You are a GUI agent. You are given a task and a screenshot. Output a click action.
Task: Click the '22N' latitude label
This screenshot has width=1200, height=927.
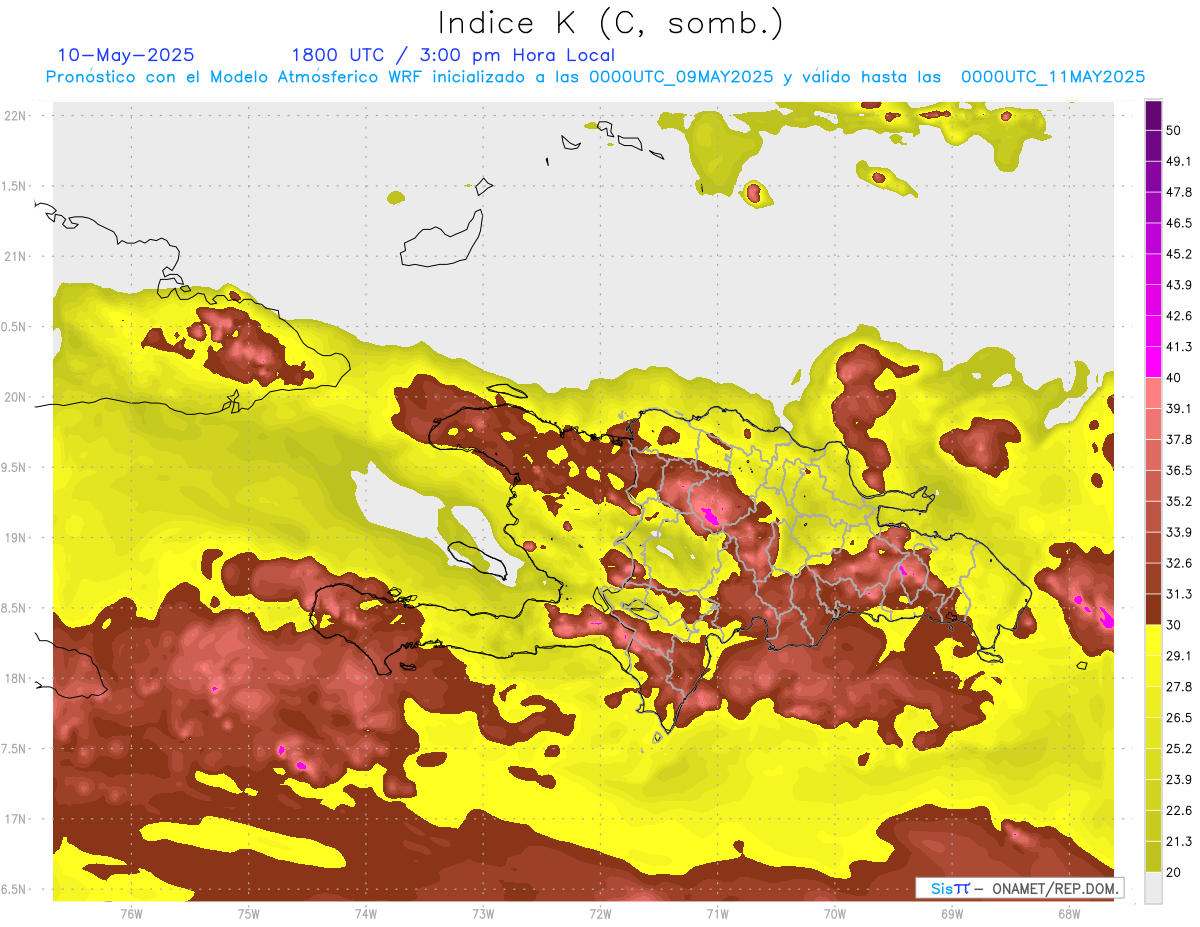tap(17, 115)
